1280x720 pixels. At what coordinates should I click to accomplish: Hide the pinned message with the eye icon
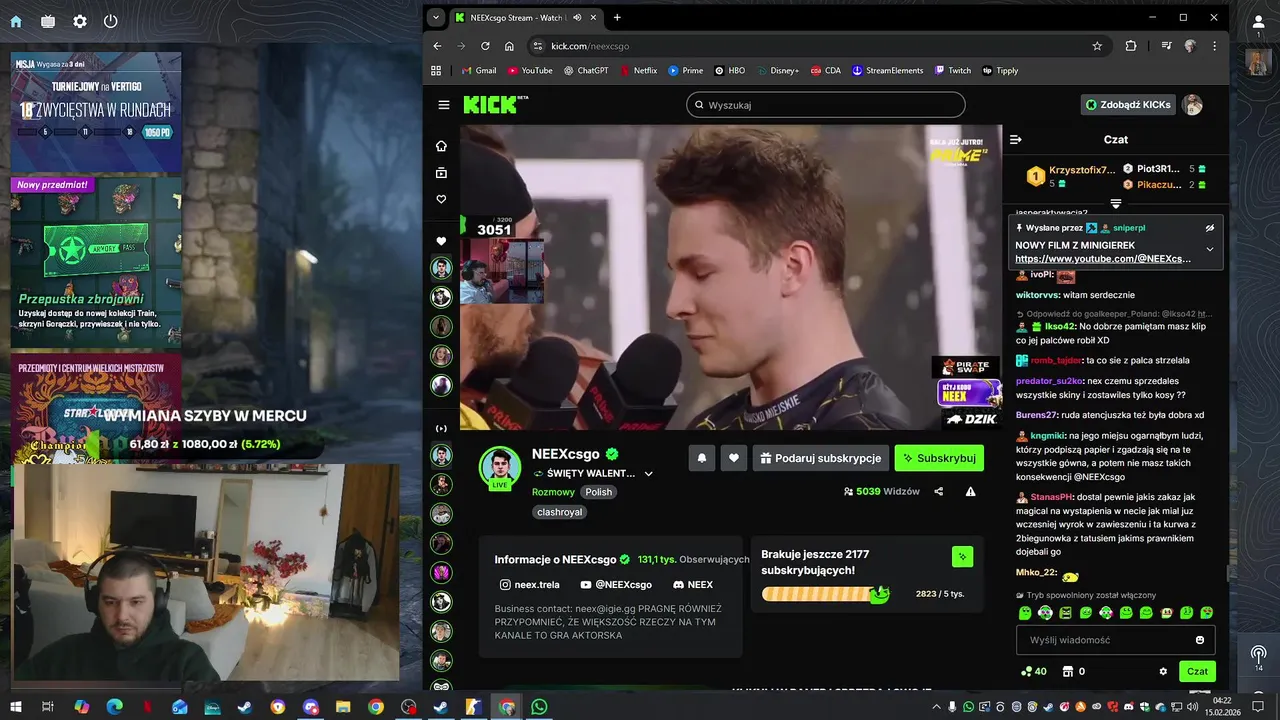click(x=1209, y=228)
